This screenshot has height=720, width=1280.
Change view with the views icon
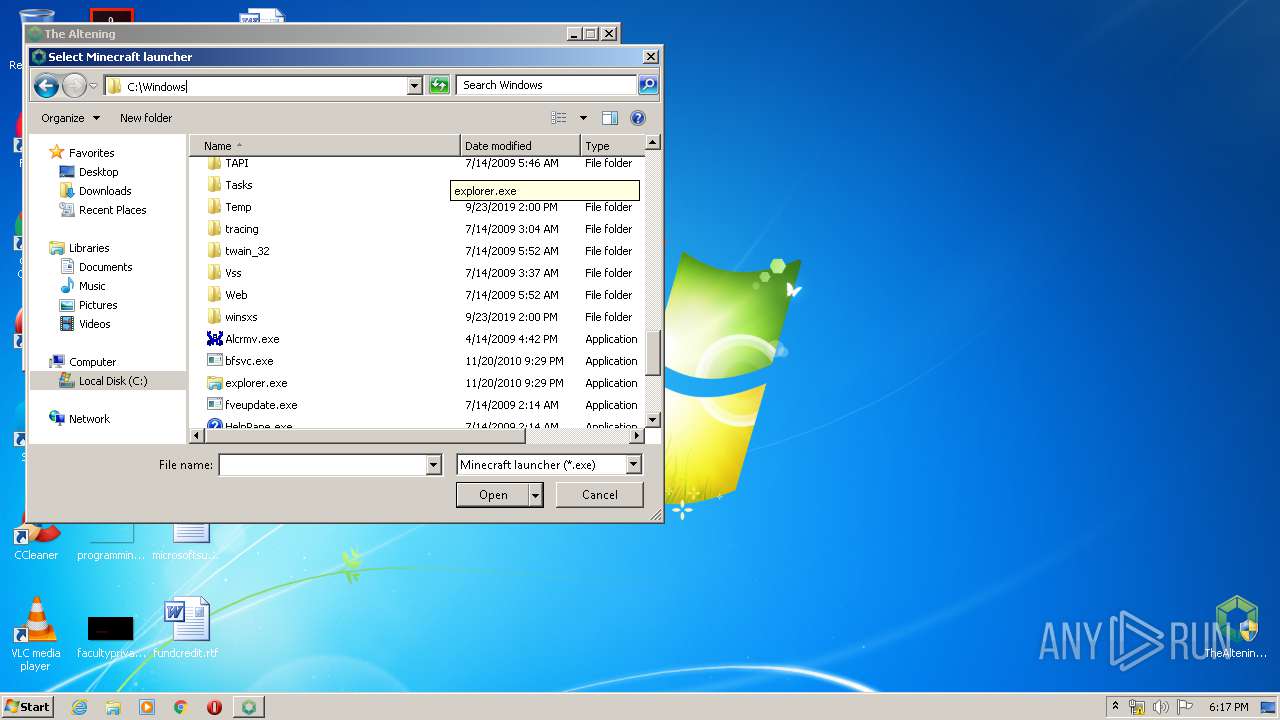tap(559, 118)
